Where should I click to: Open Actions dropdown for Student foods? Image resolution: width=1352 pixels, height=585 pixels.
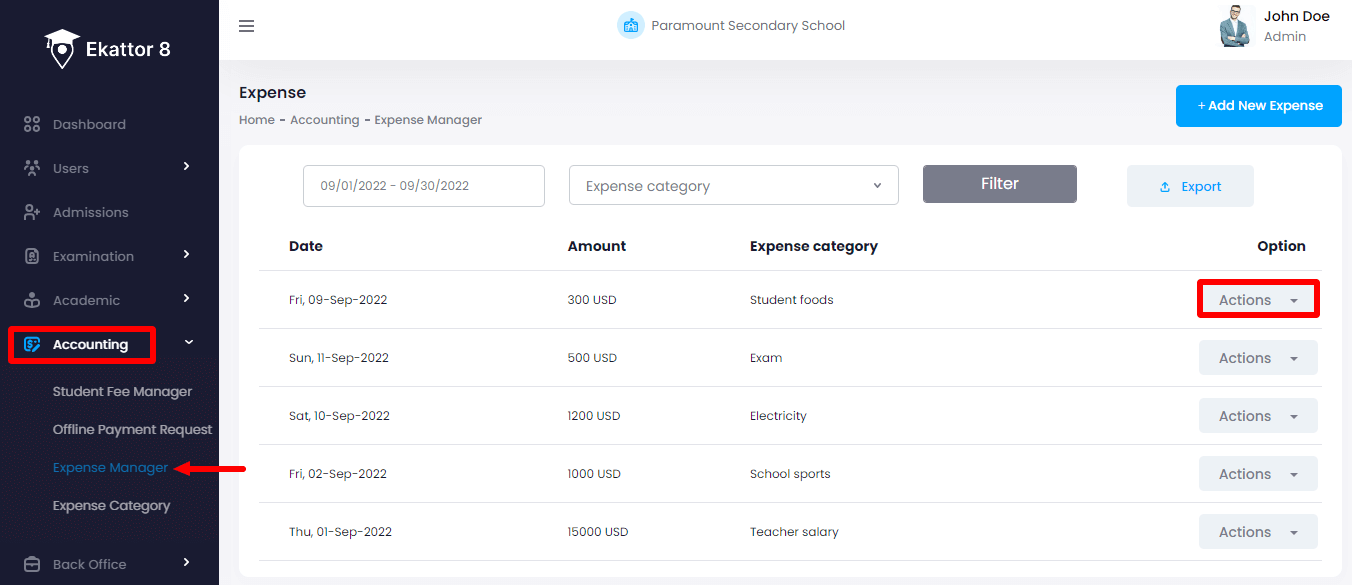click(1258, 300)
